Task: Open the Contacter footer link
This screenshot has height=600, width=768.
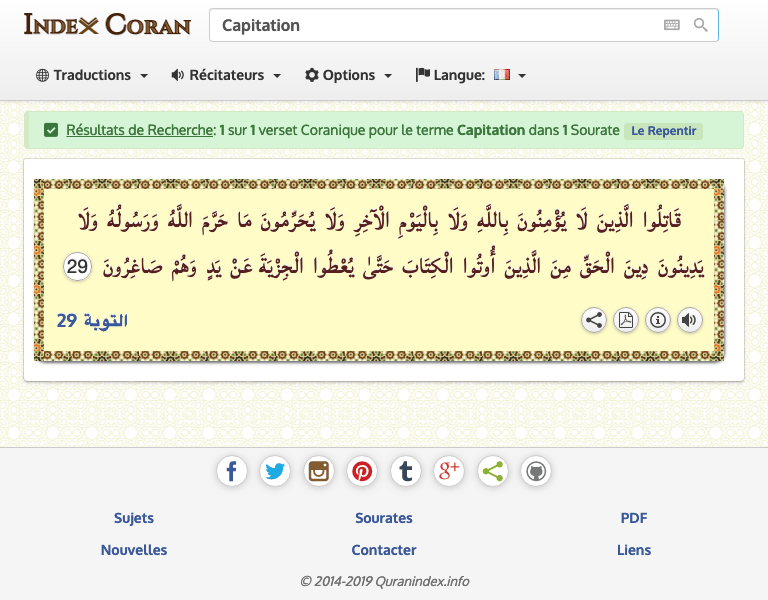Action: [x=384, y=550]
